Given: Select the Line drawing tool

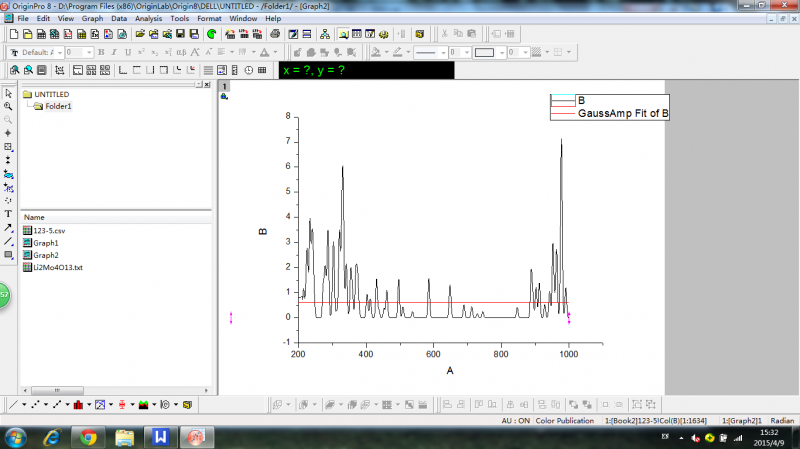Looking at the screenshot, I should click(x=8, y=241).
